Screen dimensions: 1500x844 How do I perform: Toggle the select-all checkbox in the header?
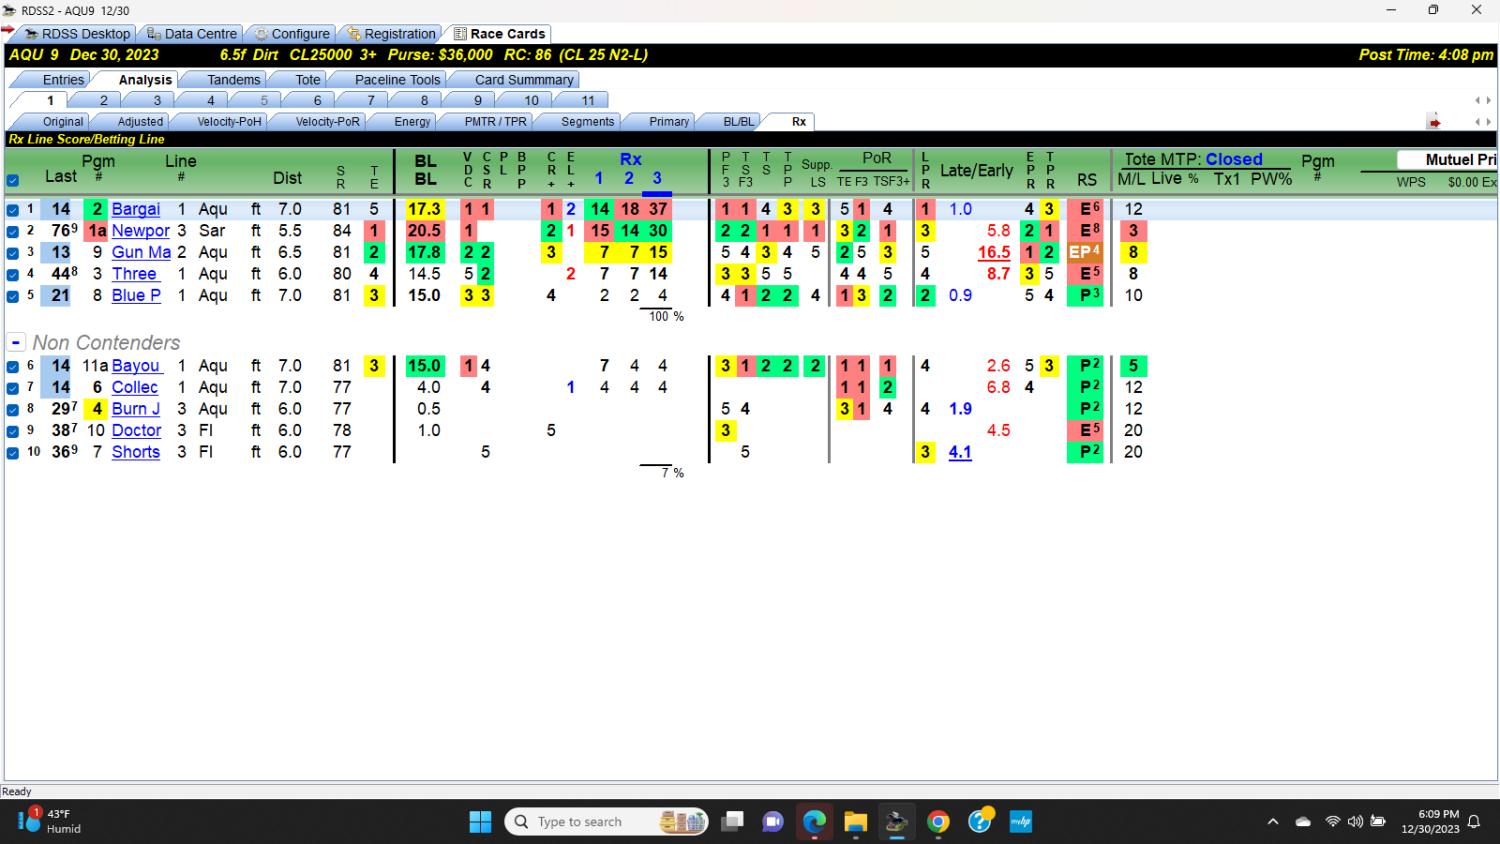point(13,181)
